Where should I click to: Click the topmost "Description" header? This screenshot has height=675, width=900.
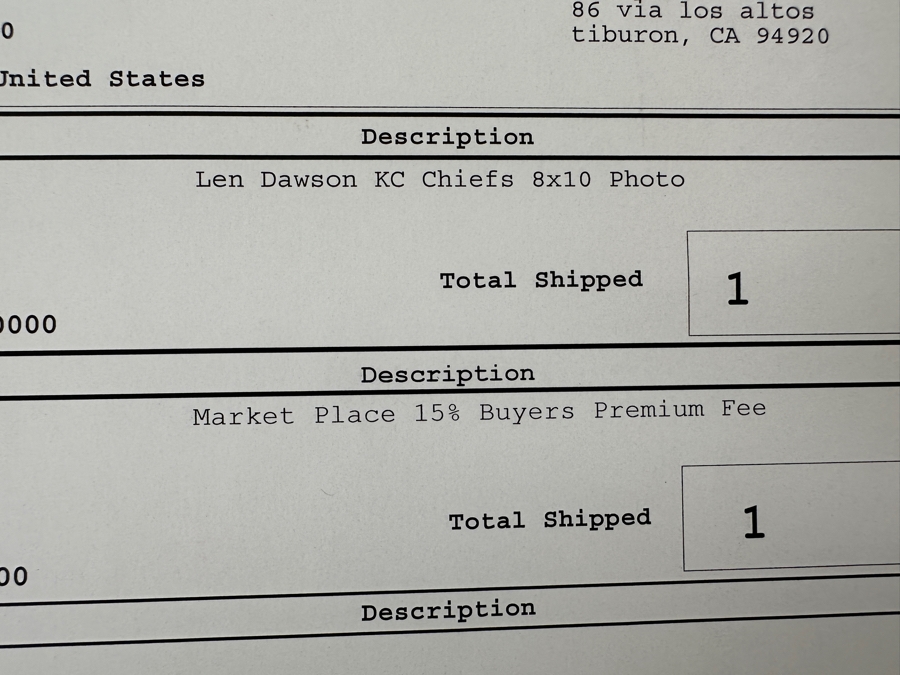pos(447,137)
